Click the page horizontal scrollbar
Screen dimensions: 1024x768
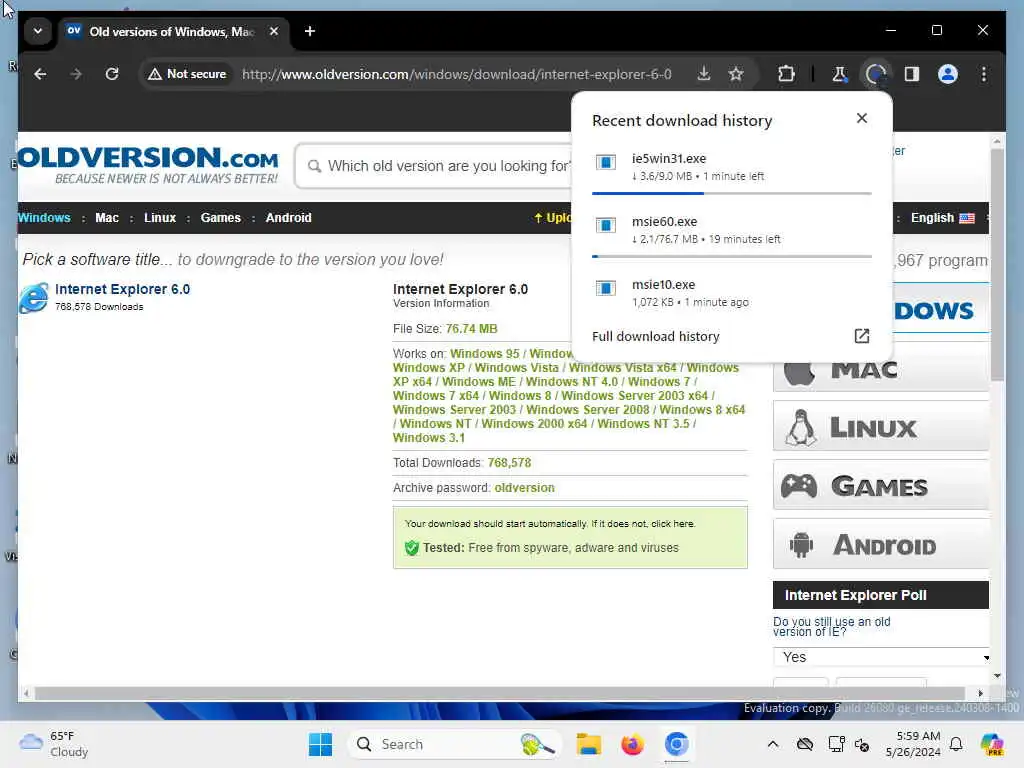tap(500, 693)
